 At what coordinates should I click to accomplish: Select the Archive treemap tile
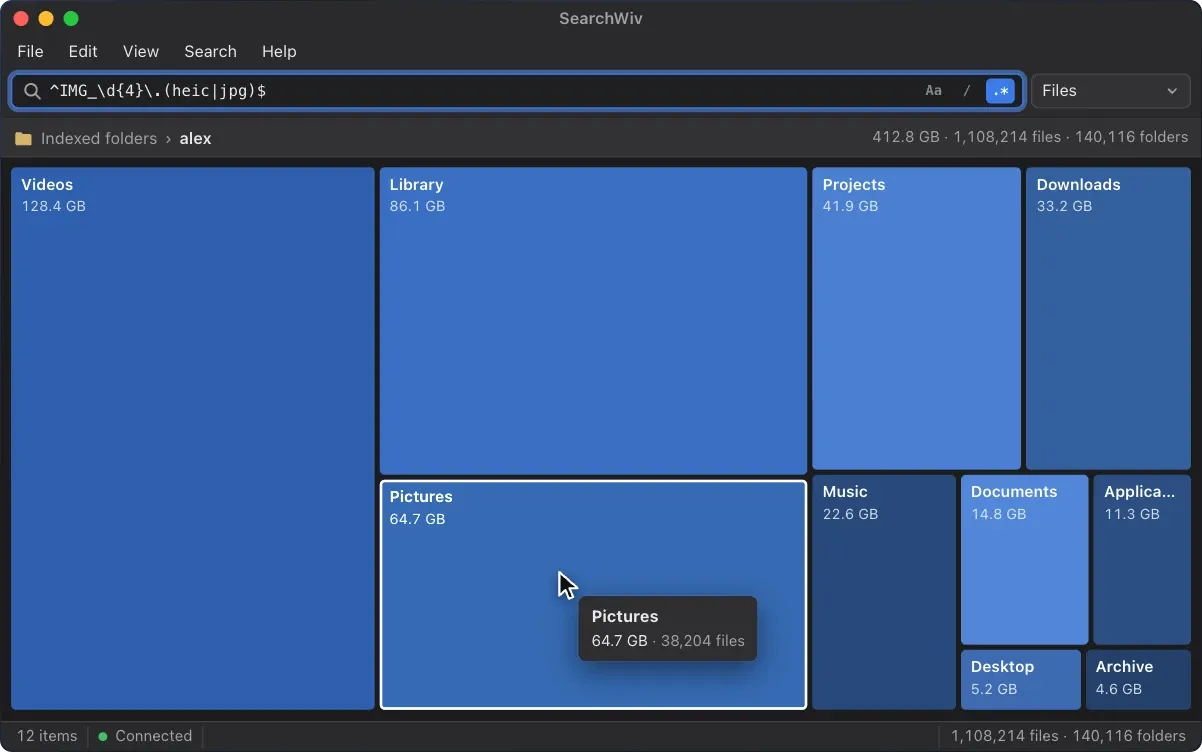point(1138,680)
